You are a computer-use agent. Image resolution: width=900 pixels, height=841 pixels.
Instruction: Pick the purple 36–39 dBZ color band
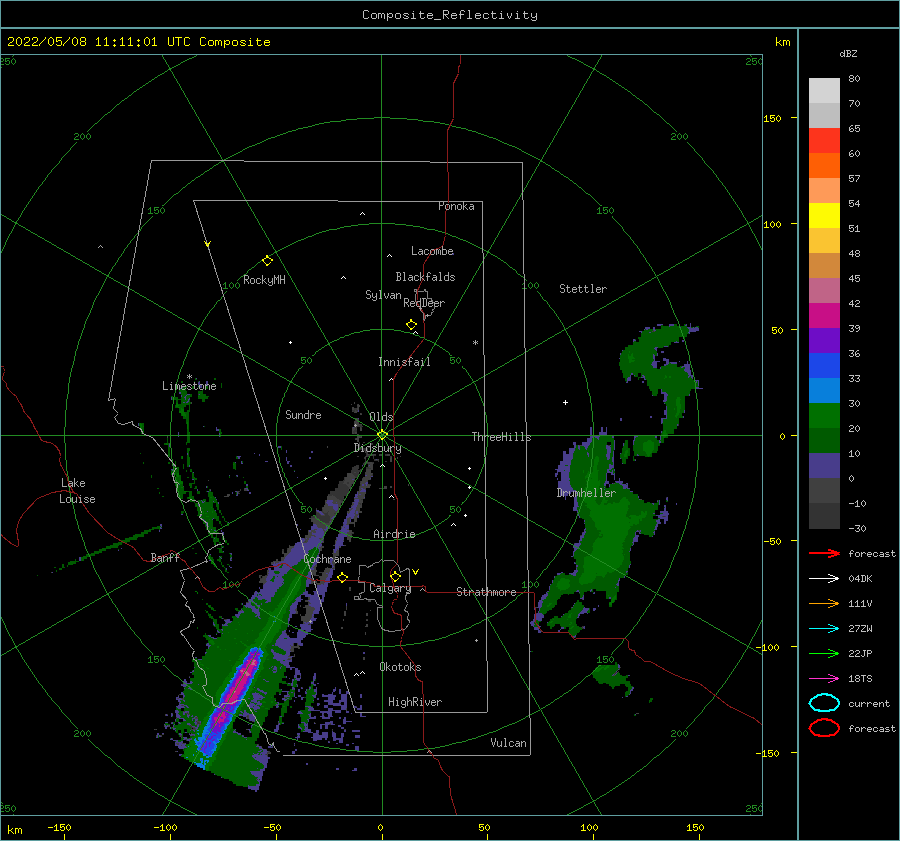824,341
